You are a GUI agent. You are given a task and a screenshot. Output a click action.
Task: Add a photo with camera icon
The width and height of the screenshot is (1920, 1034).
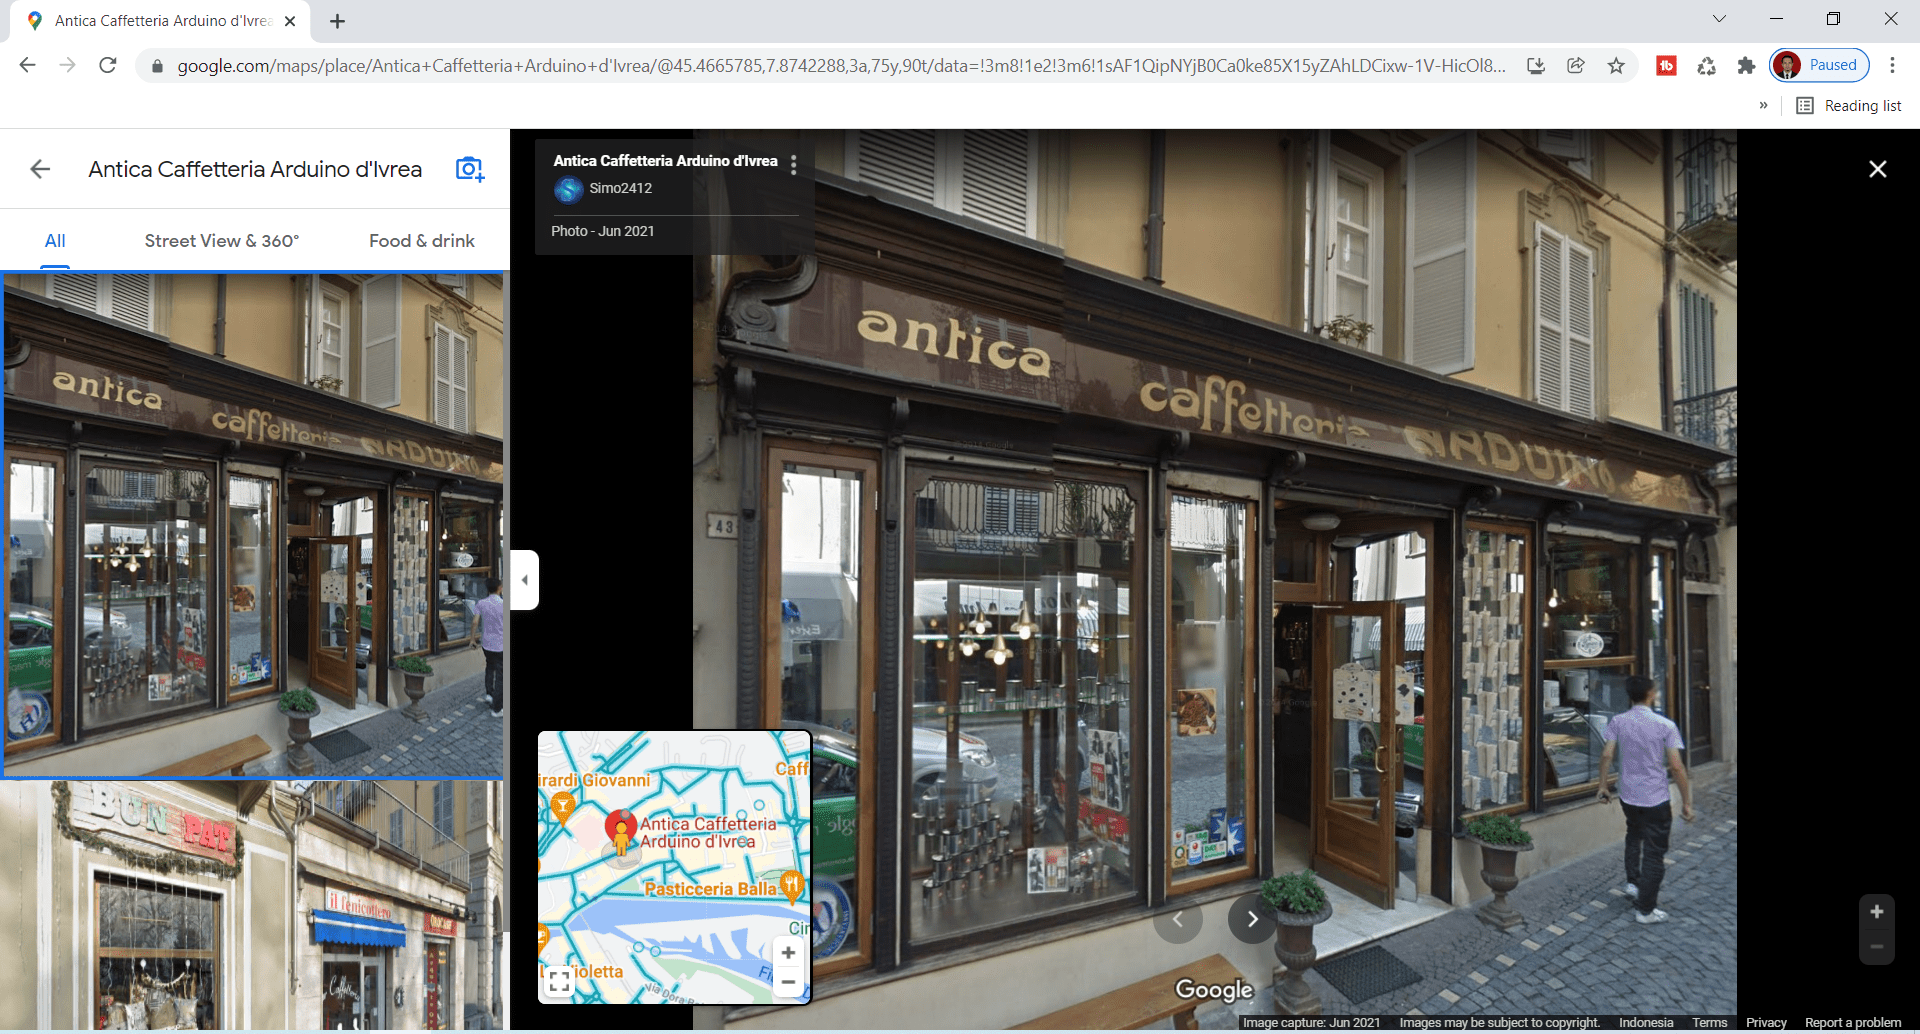(x=470, y=169)
